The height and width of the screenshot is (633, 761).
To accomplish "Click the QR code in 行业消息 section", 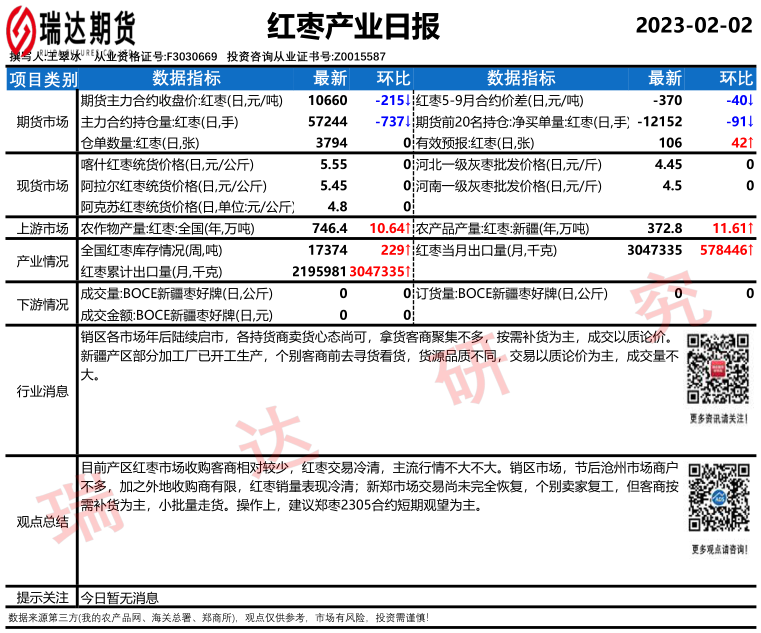I will pyautogui.click(x=718, y=372).
